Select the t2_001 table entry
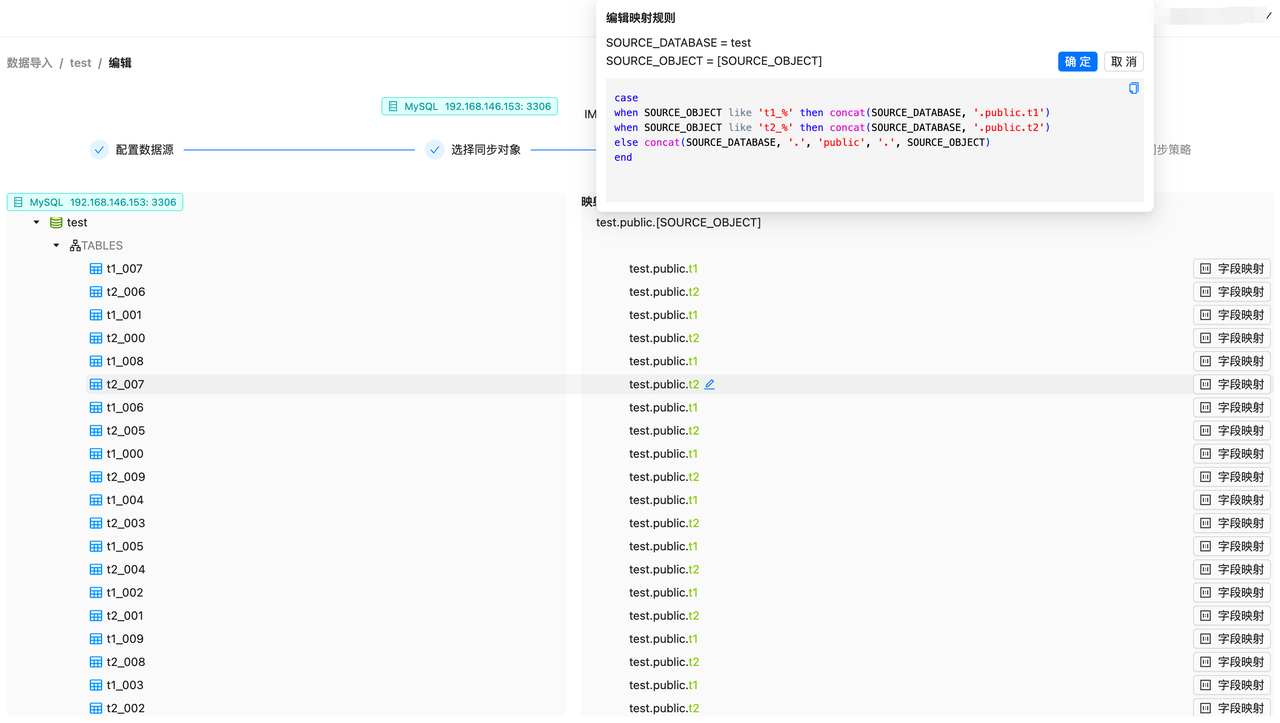This screenshot has width=1280, height=723. click(124, 616)
